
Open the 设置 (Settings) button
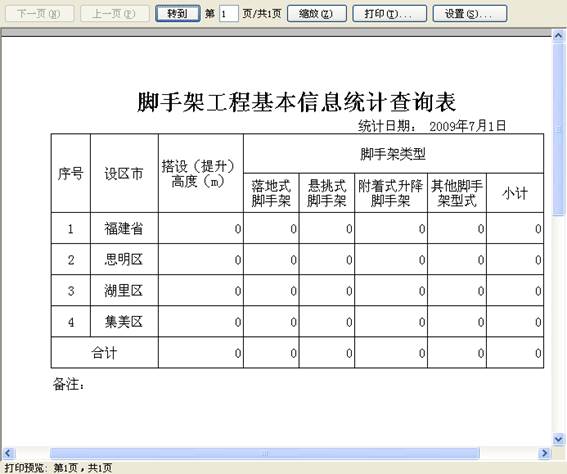click(x=470, y=14)
